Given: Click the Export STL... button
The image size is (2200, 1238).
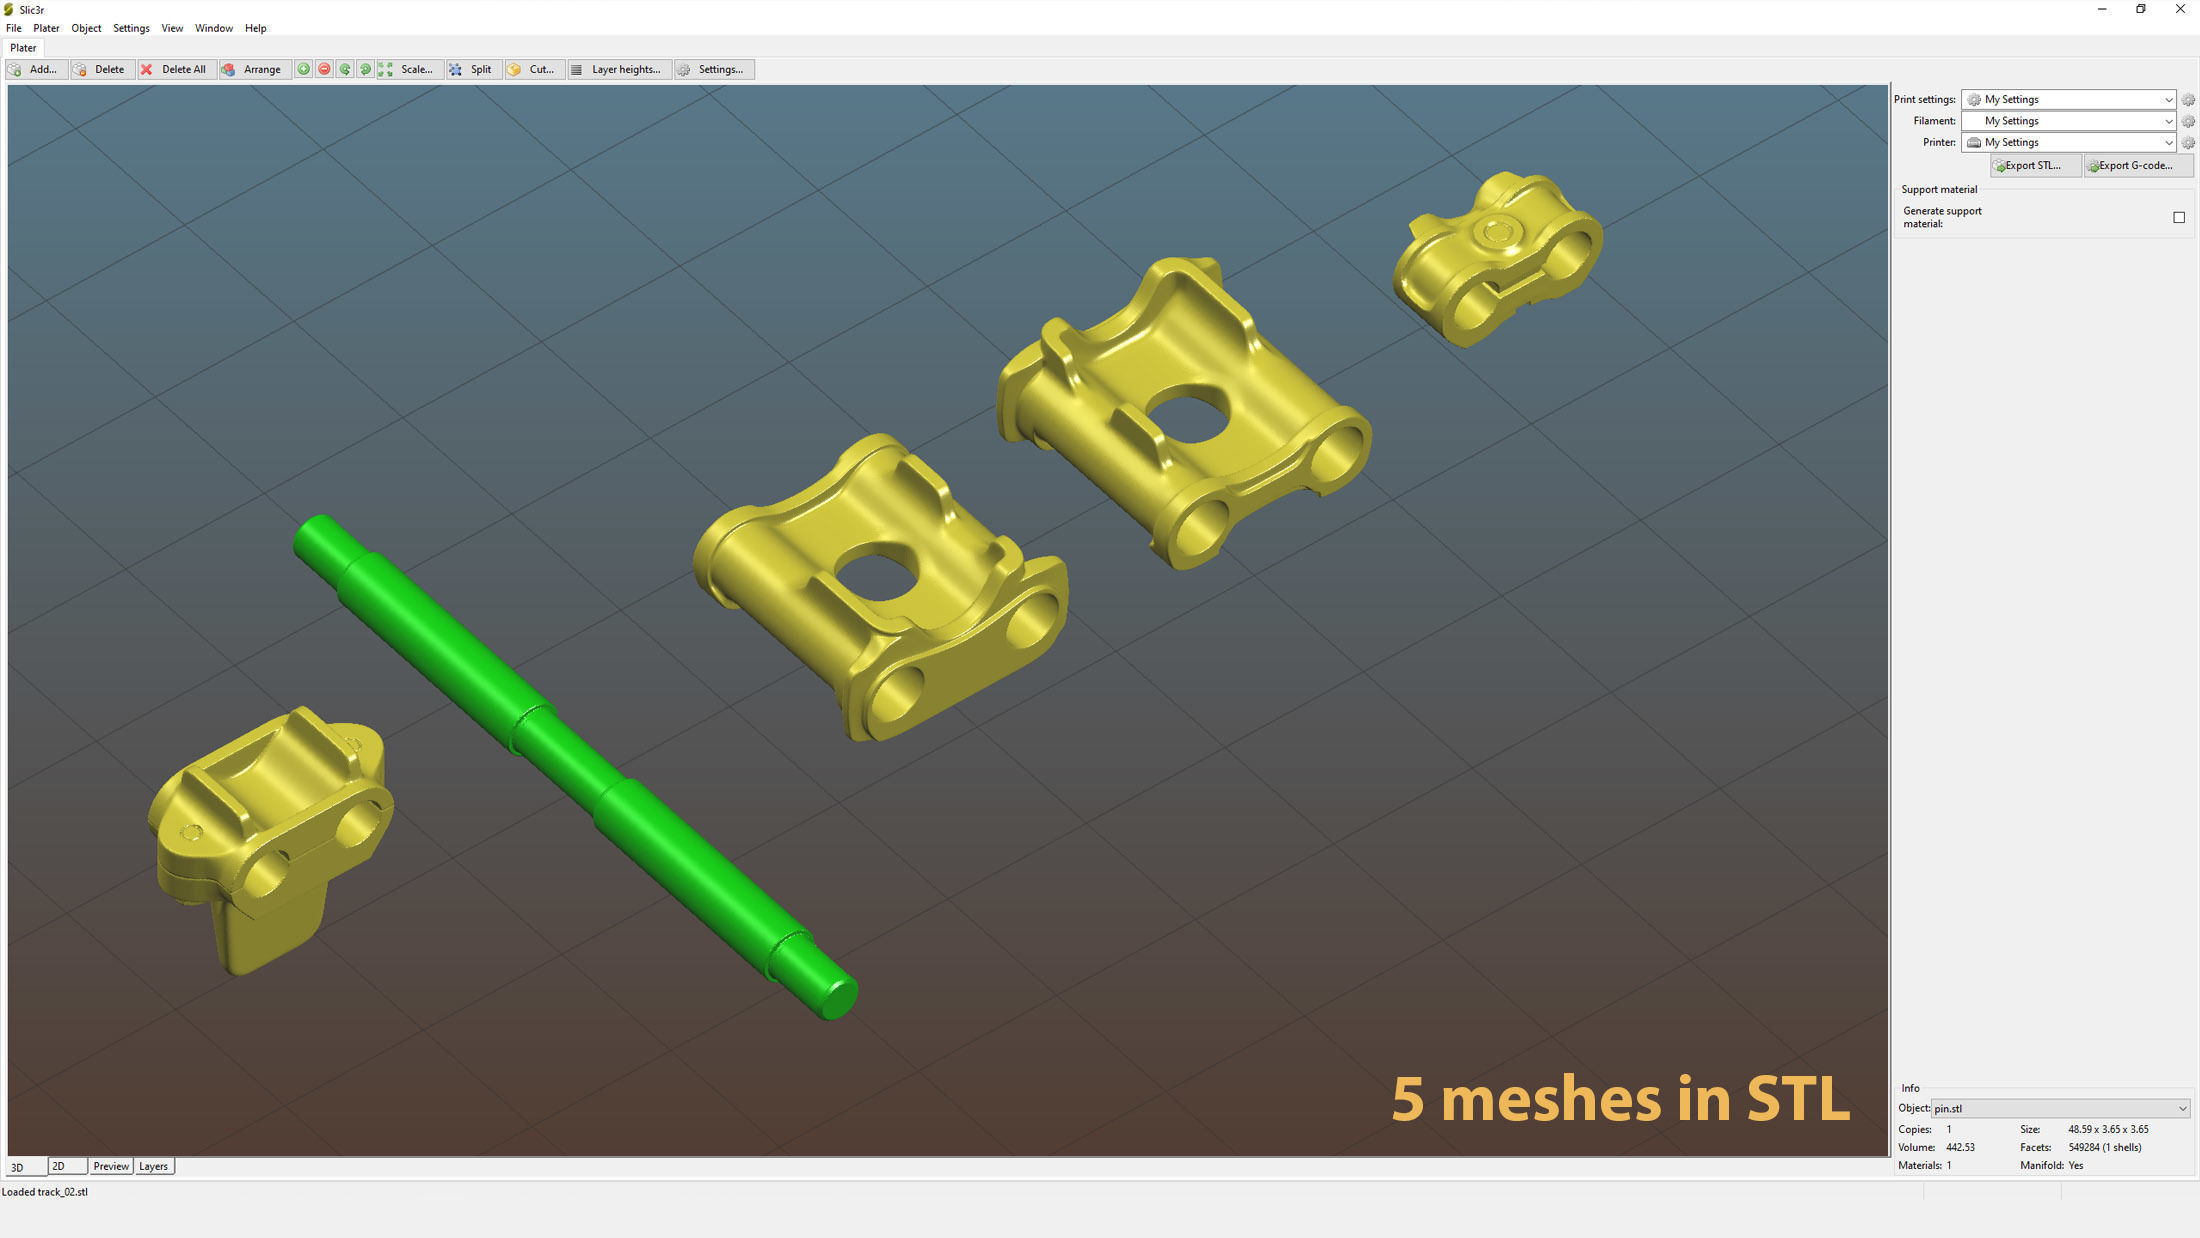Looking at the screenshot, I should click(x=2034, y=166).
